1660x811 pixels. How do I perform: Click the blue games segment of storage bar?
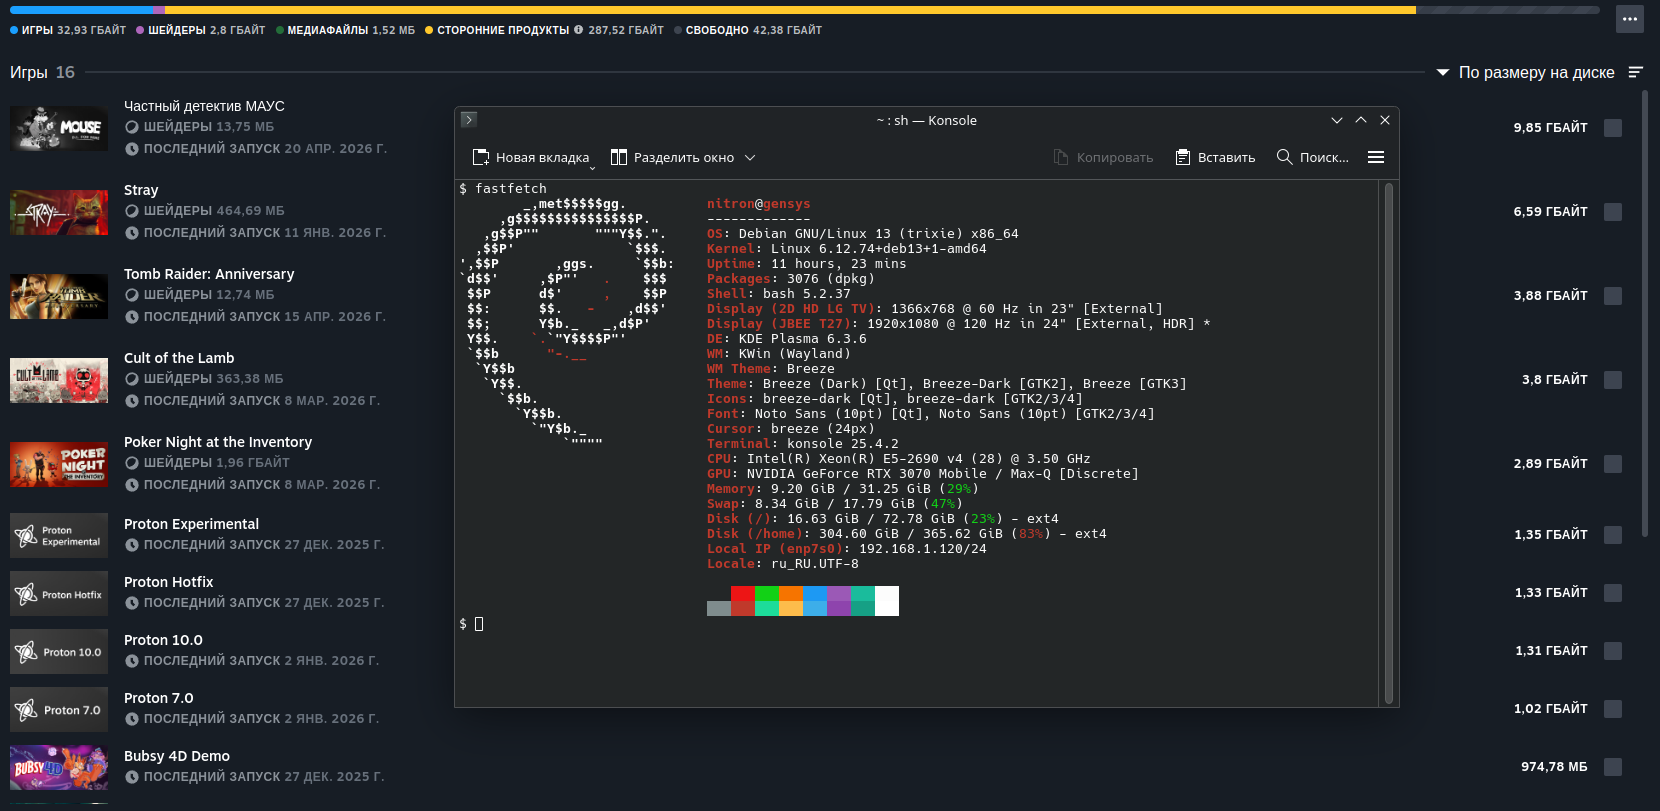point(82,10)
